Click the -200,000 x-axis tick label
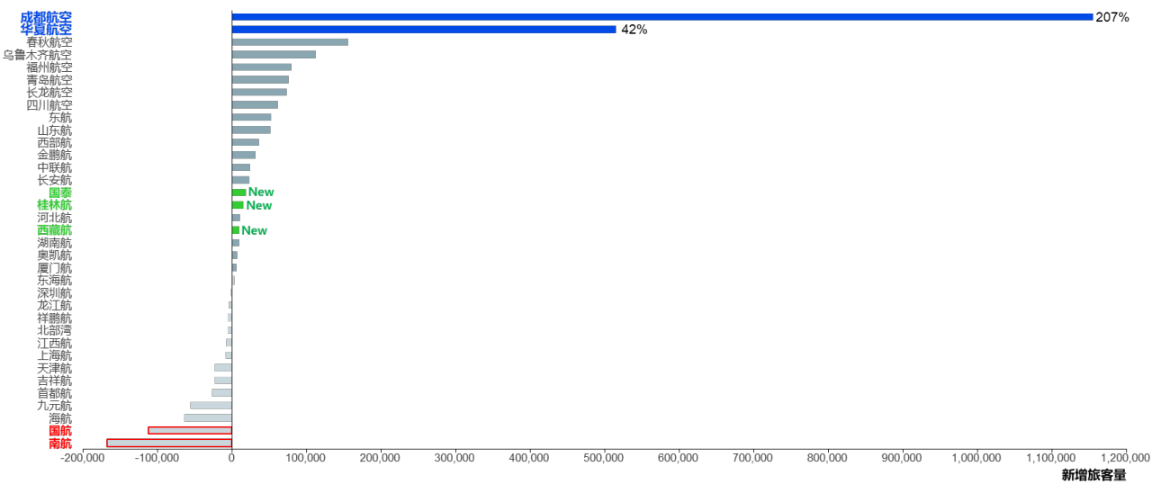Viewport: 1152px width, 484px height. point(84,458)
